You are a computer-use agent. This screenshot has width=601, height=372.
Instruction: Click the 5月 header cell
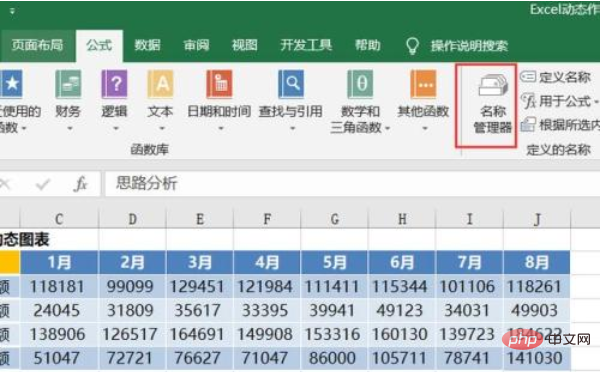point(335,262)
